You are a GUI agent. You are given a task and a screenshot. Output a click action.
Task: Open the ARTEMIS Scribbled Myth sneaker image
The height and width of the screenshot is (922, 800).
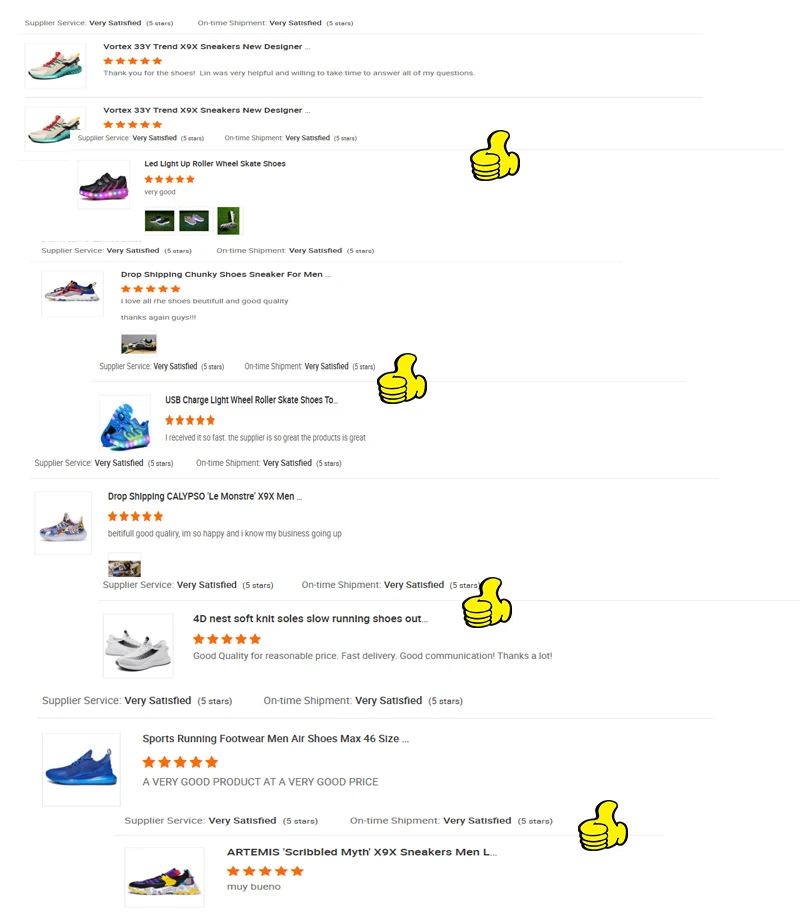click(165, 877)
